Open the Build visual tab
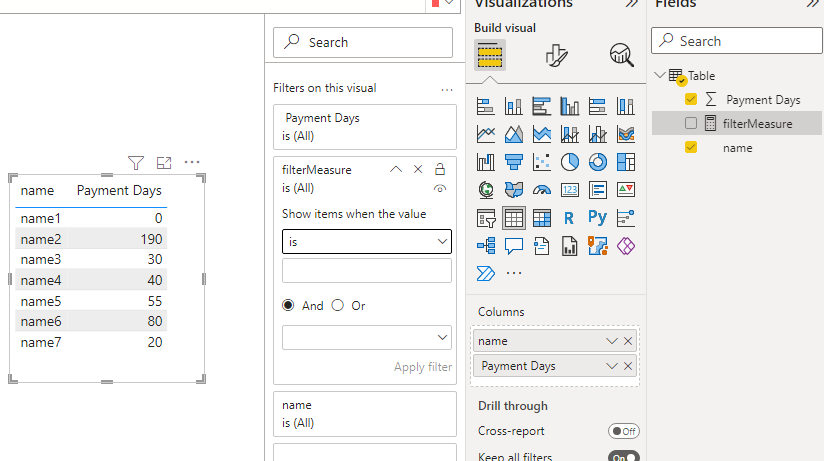This screenshot has height=461, width=824. click(x=490, y=55)
